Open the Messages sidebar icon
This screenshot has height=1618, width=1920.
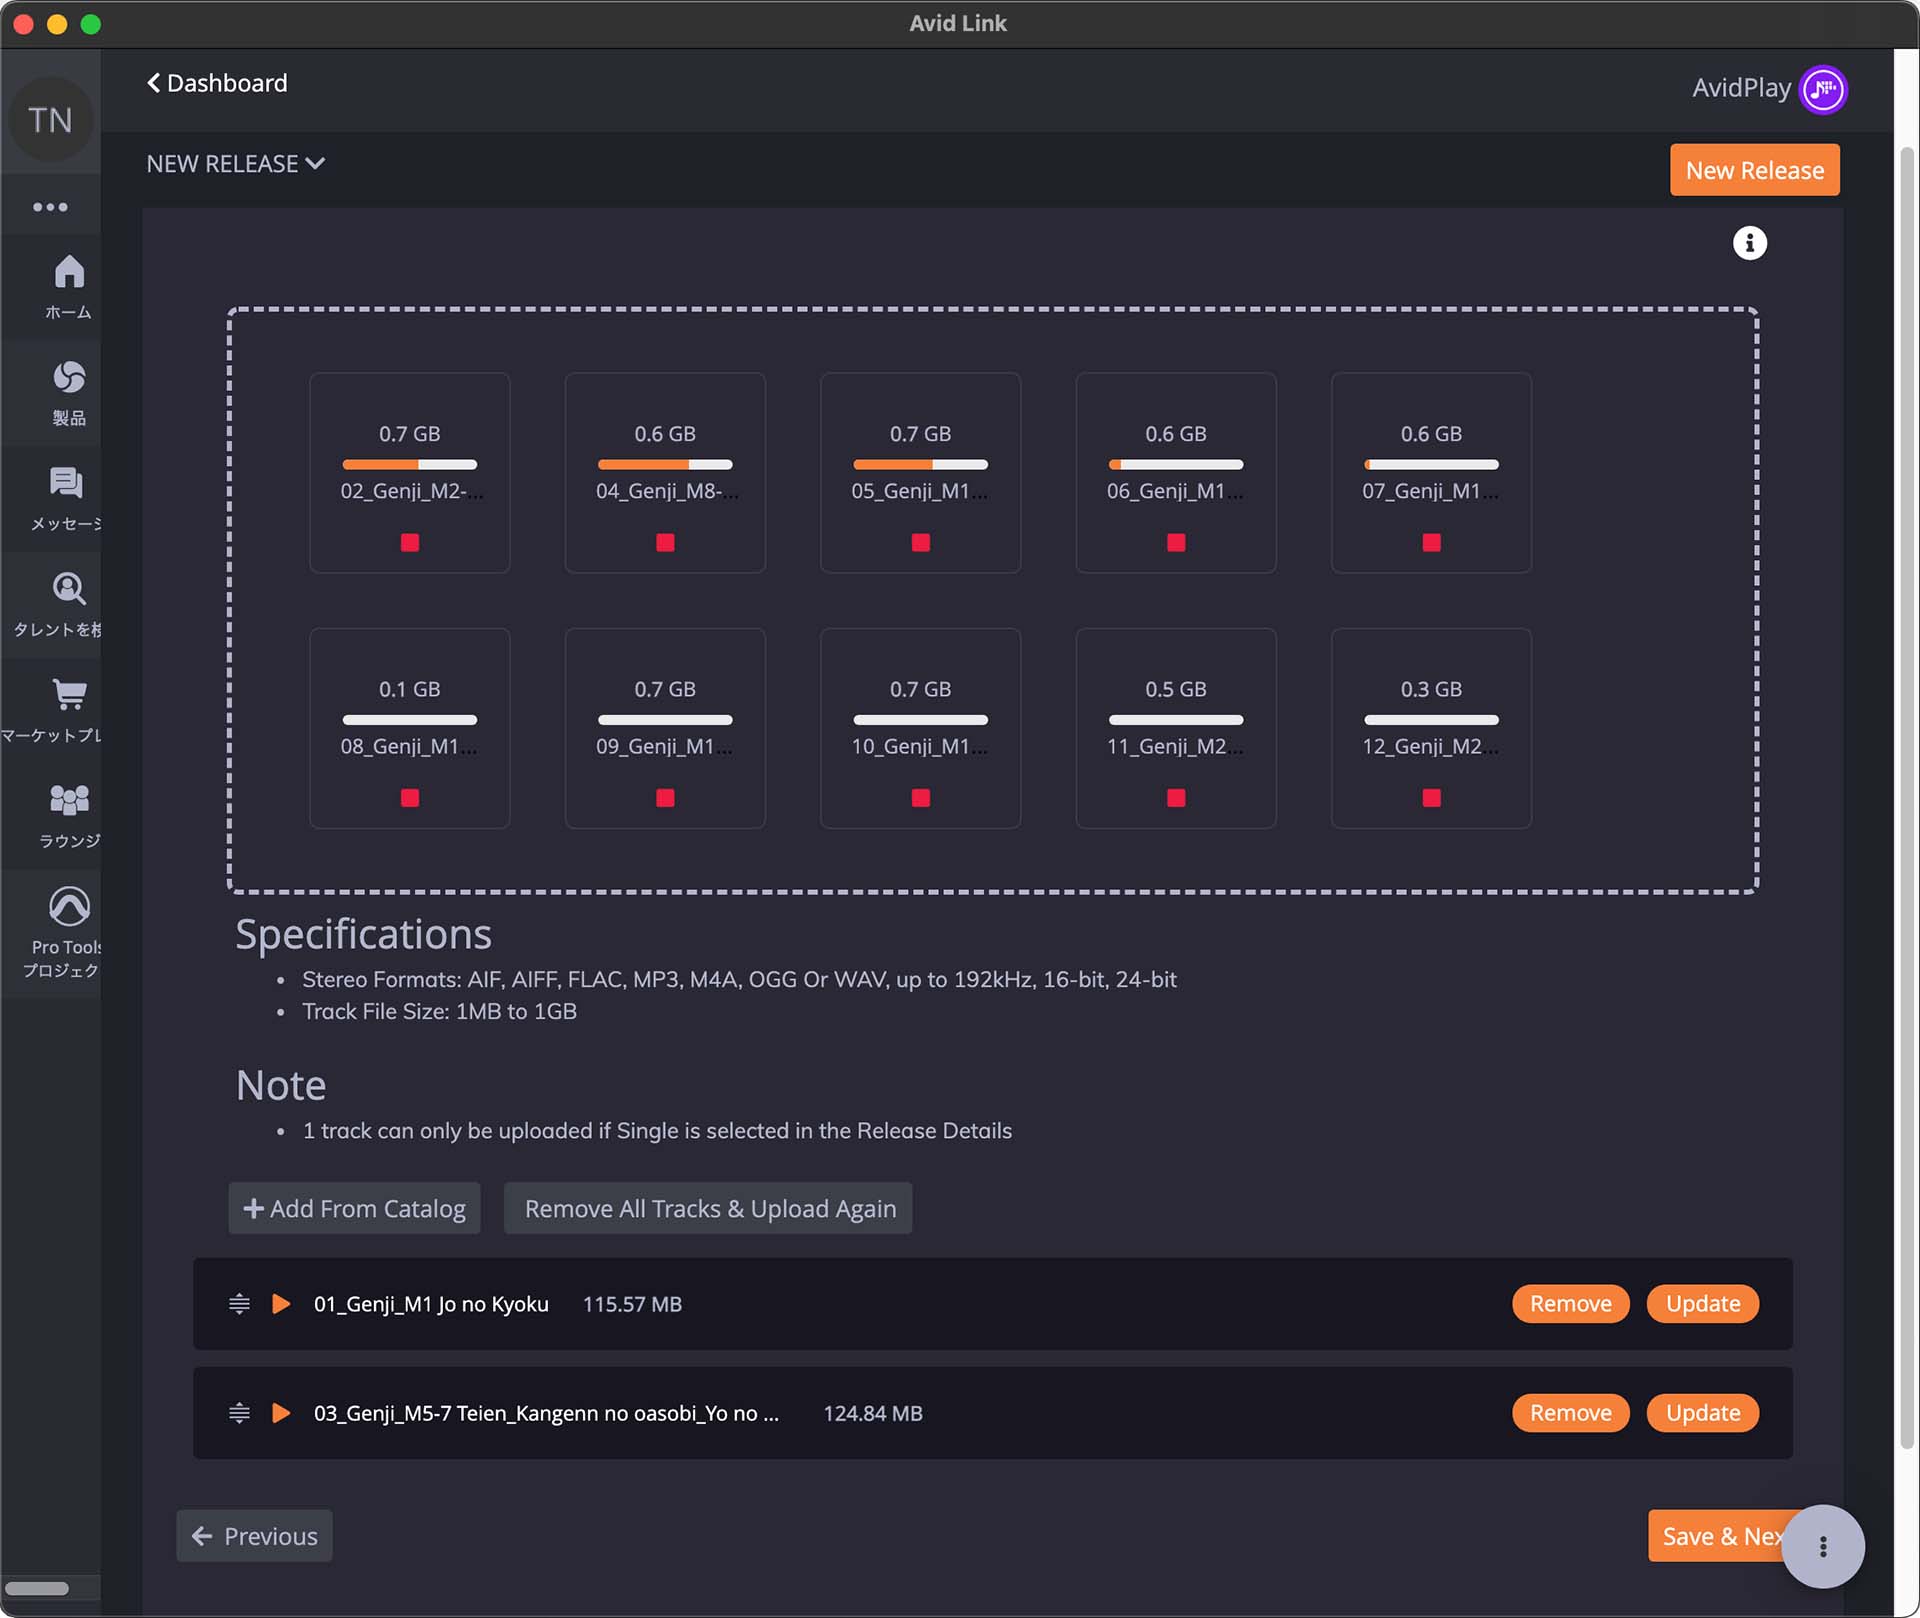pyautogui.click(x=66, y=484)
